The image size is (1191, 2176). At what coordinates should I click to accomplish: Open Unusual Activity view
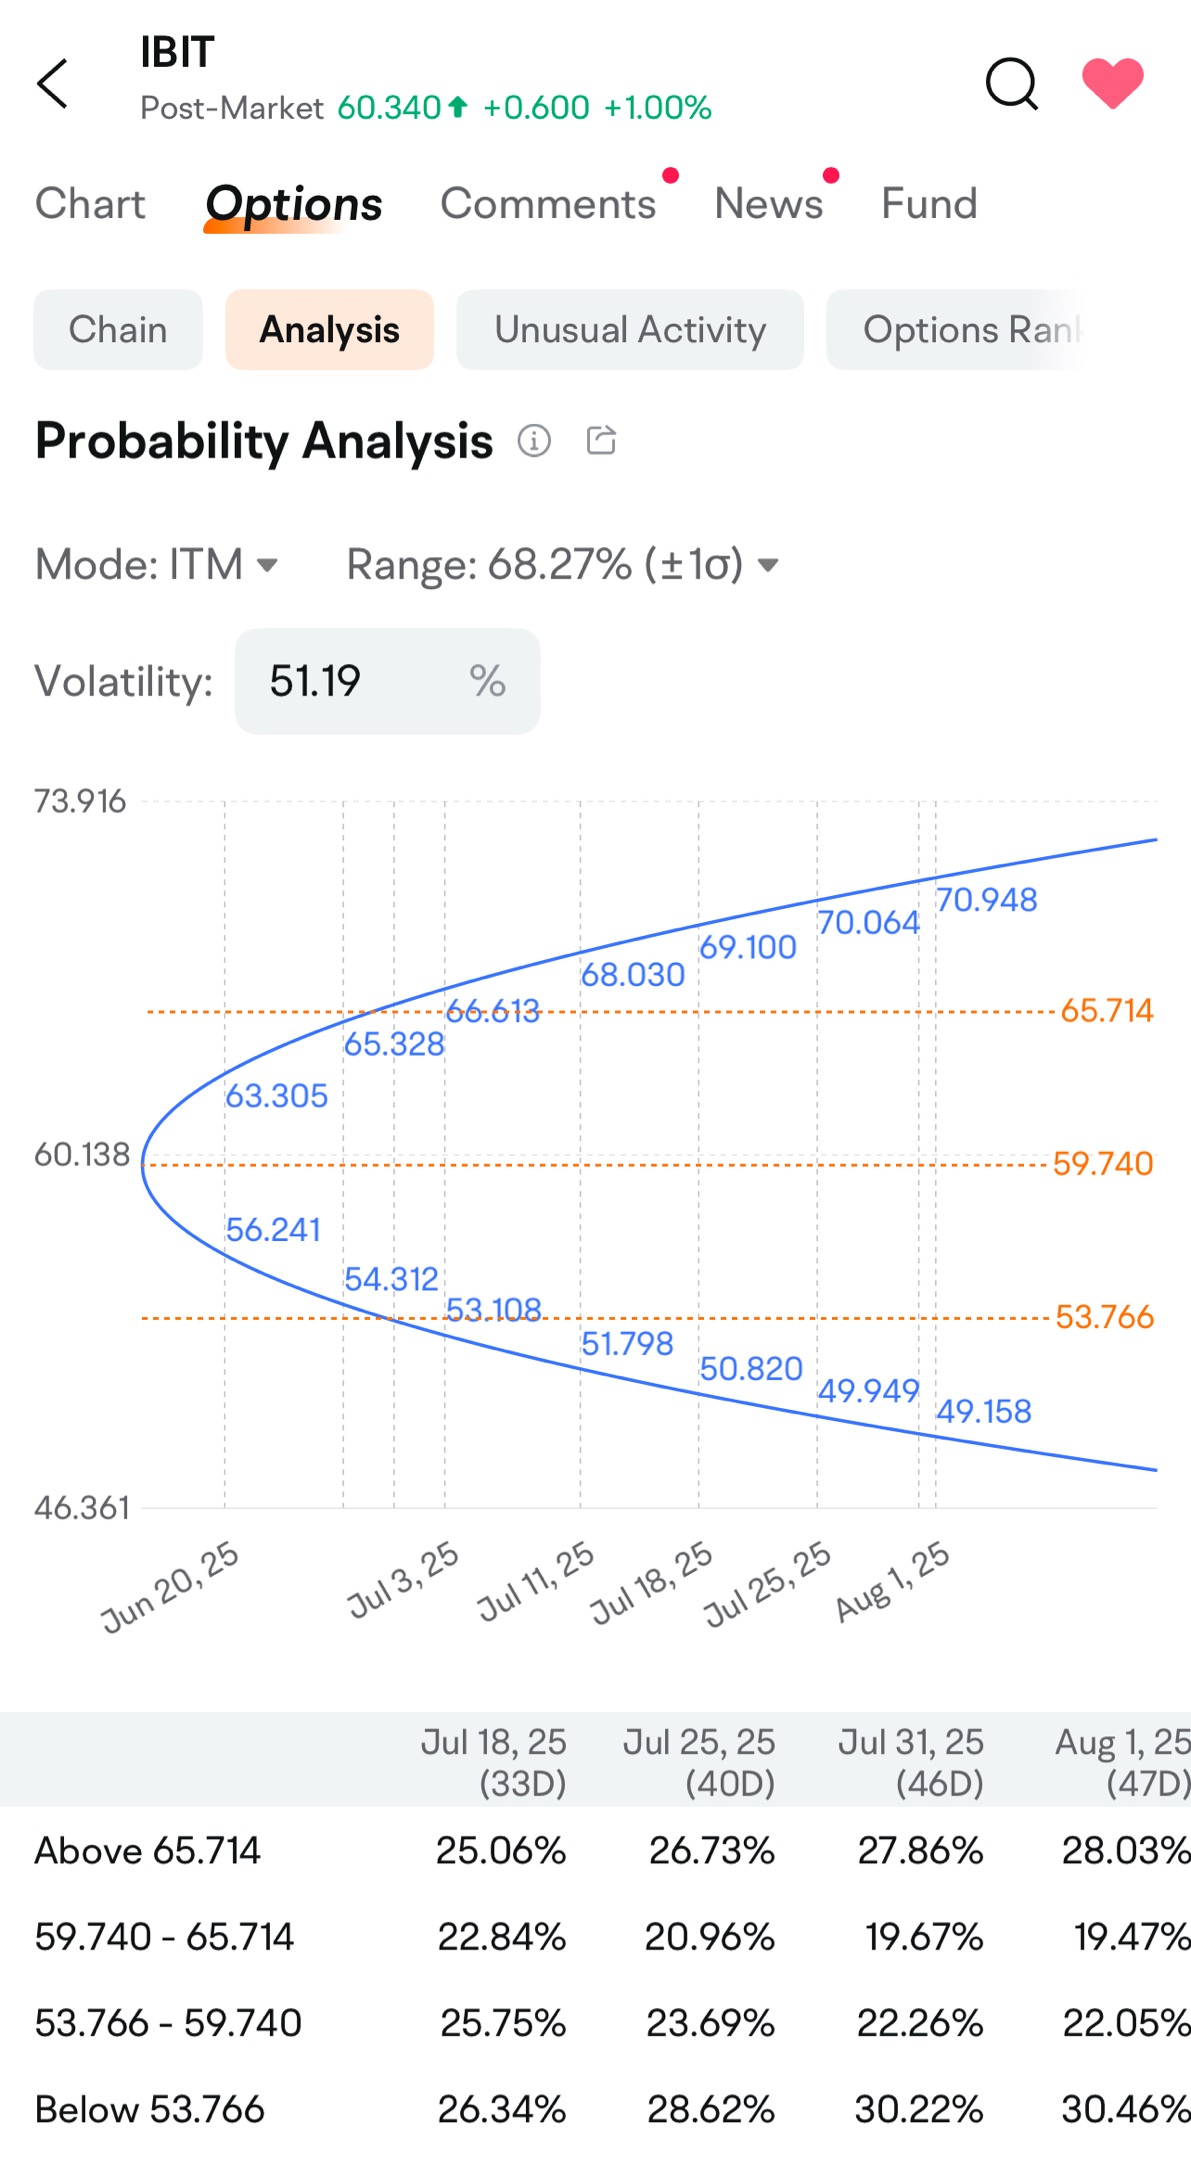(x=629, y=329)
